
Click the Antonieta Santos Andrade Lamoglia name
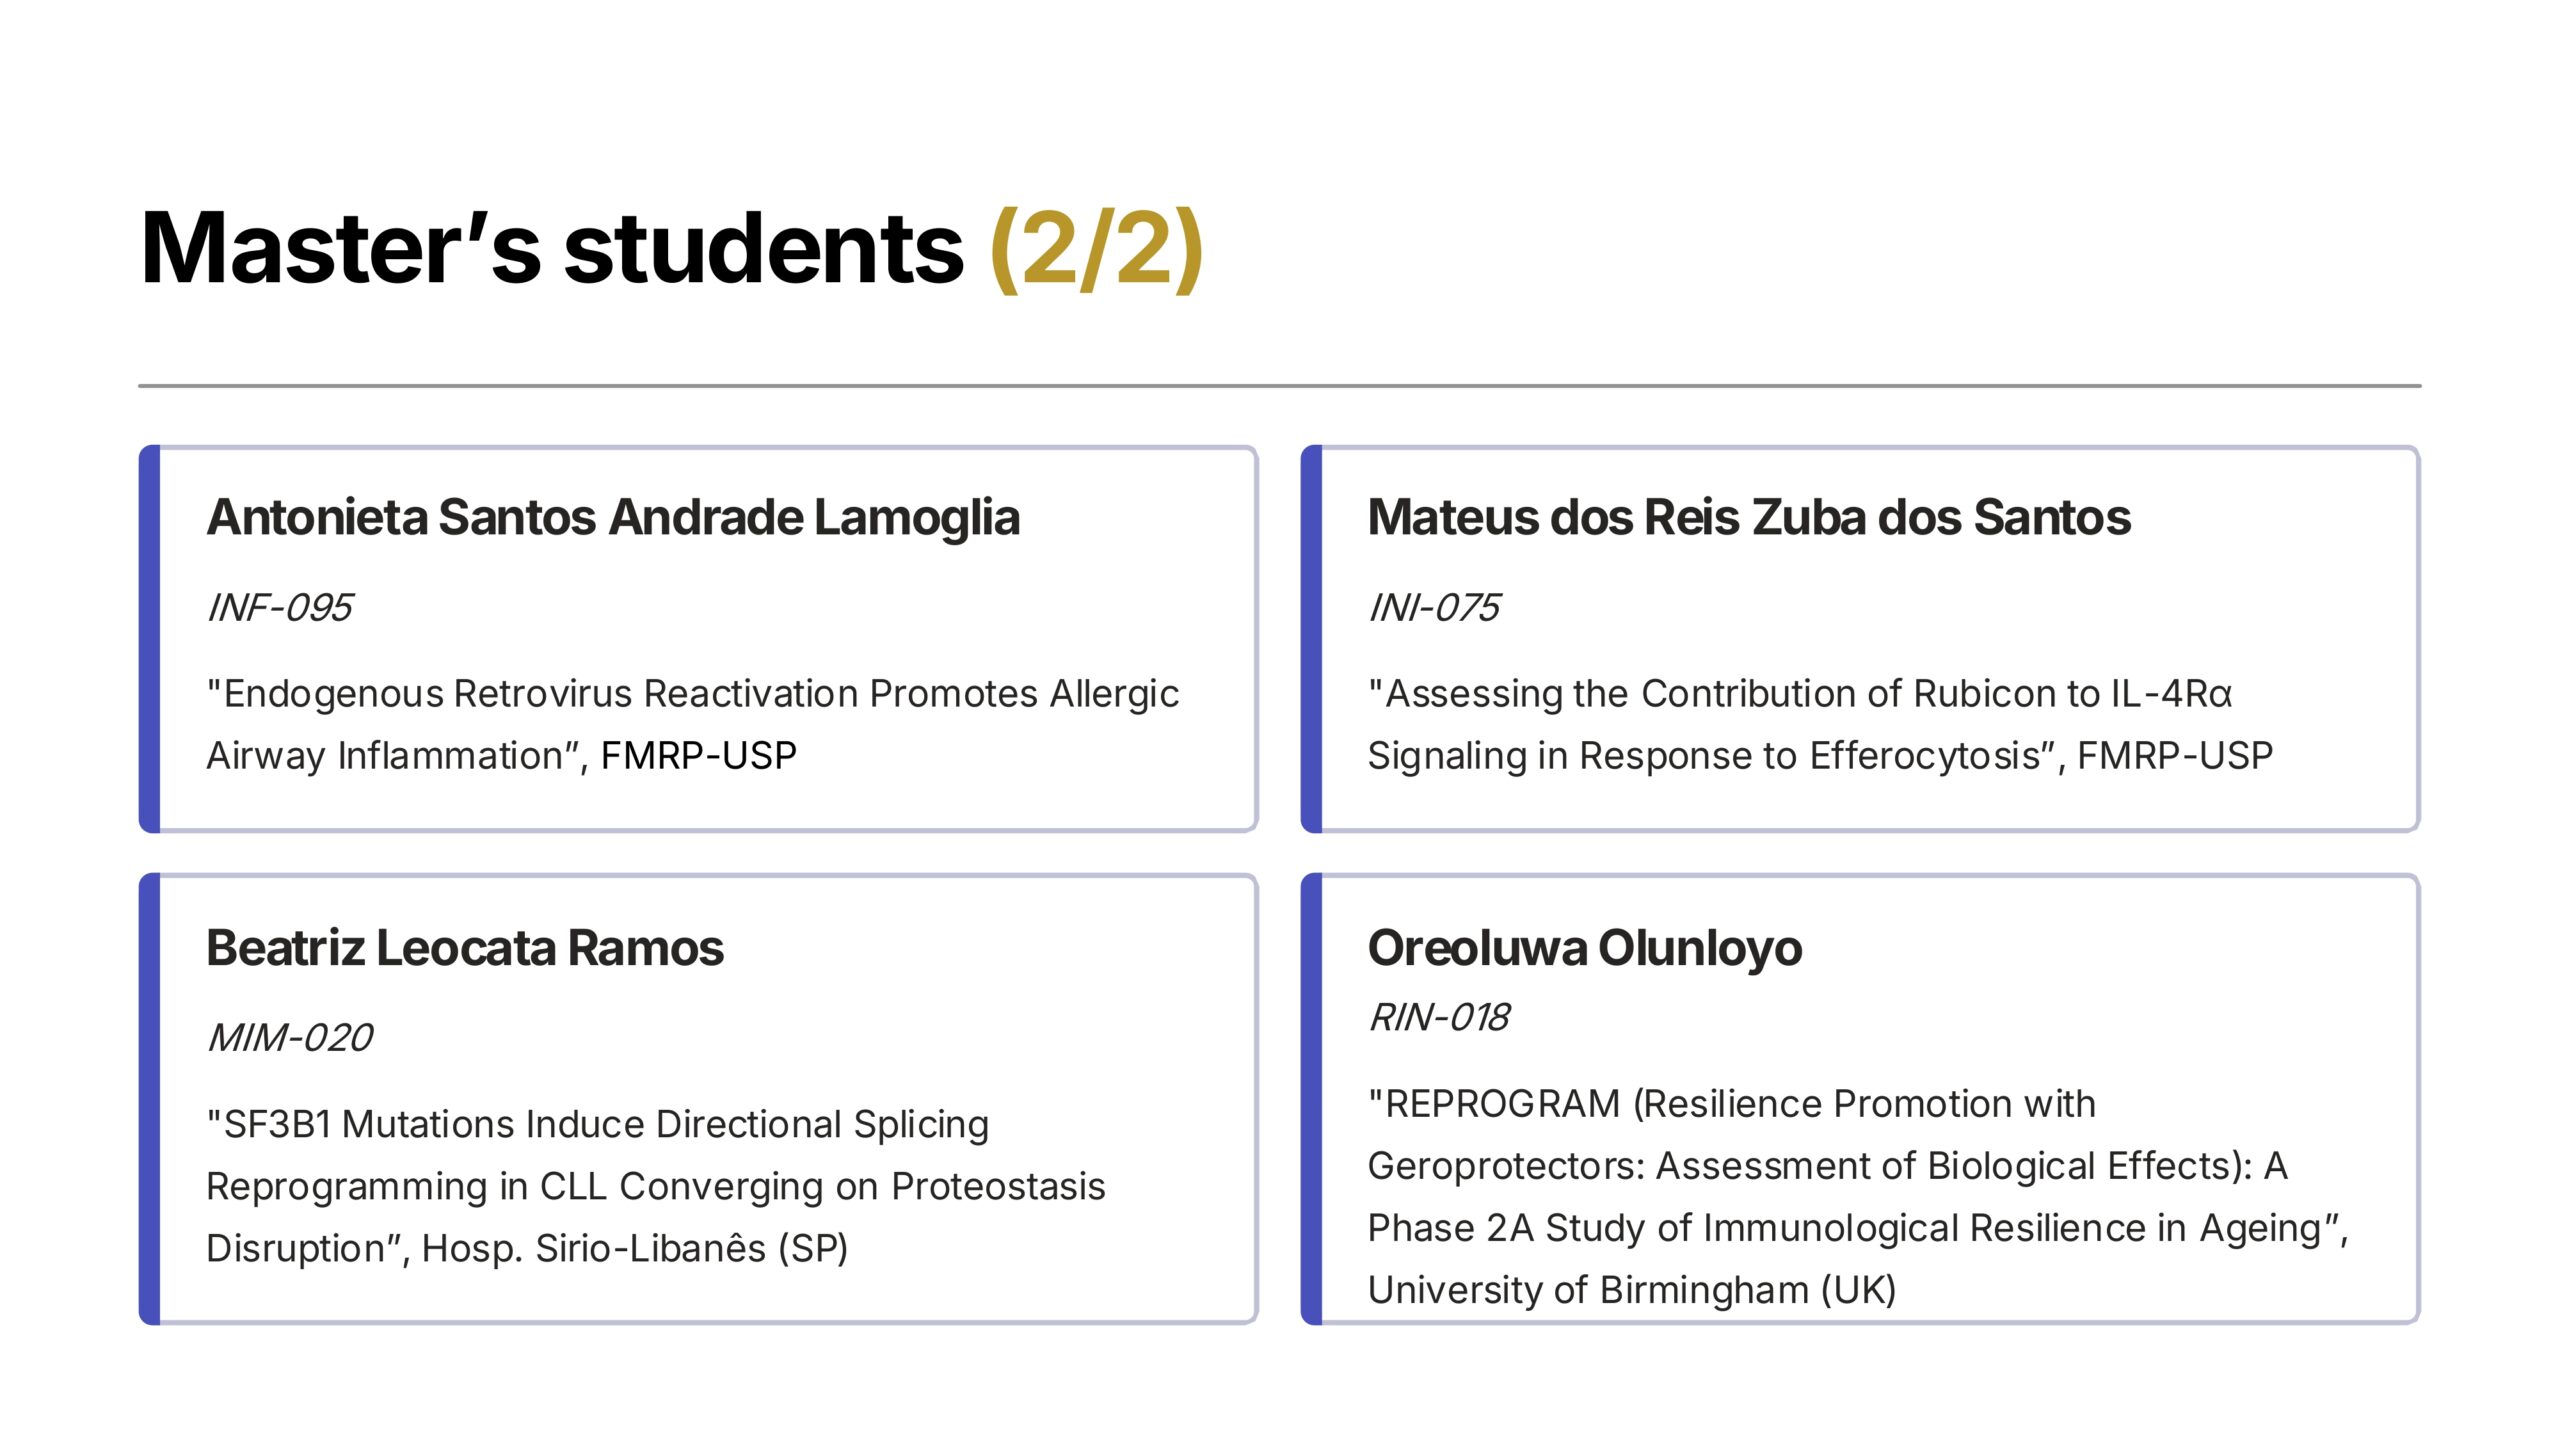coord(613,517)
